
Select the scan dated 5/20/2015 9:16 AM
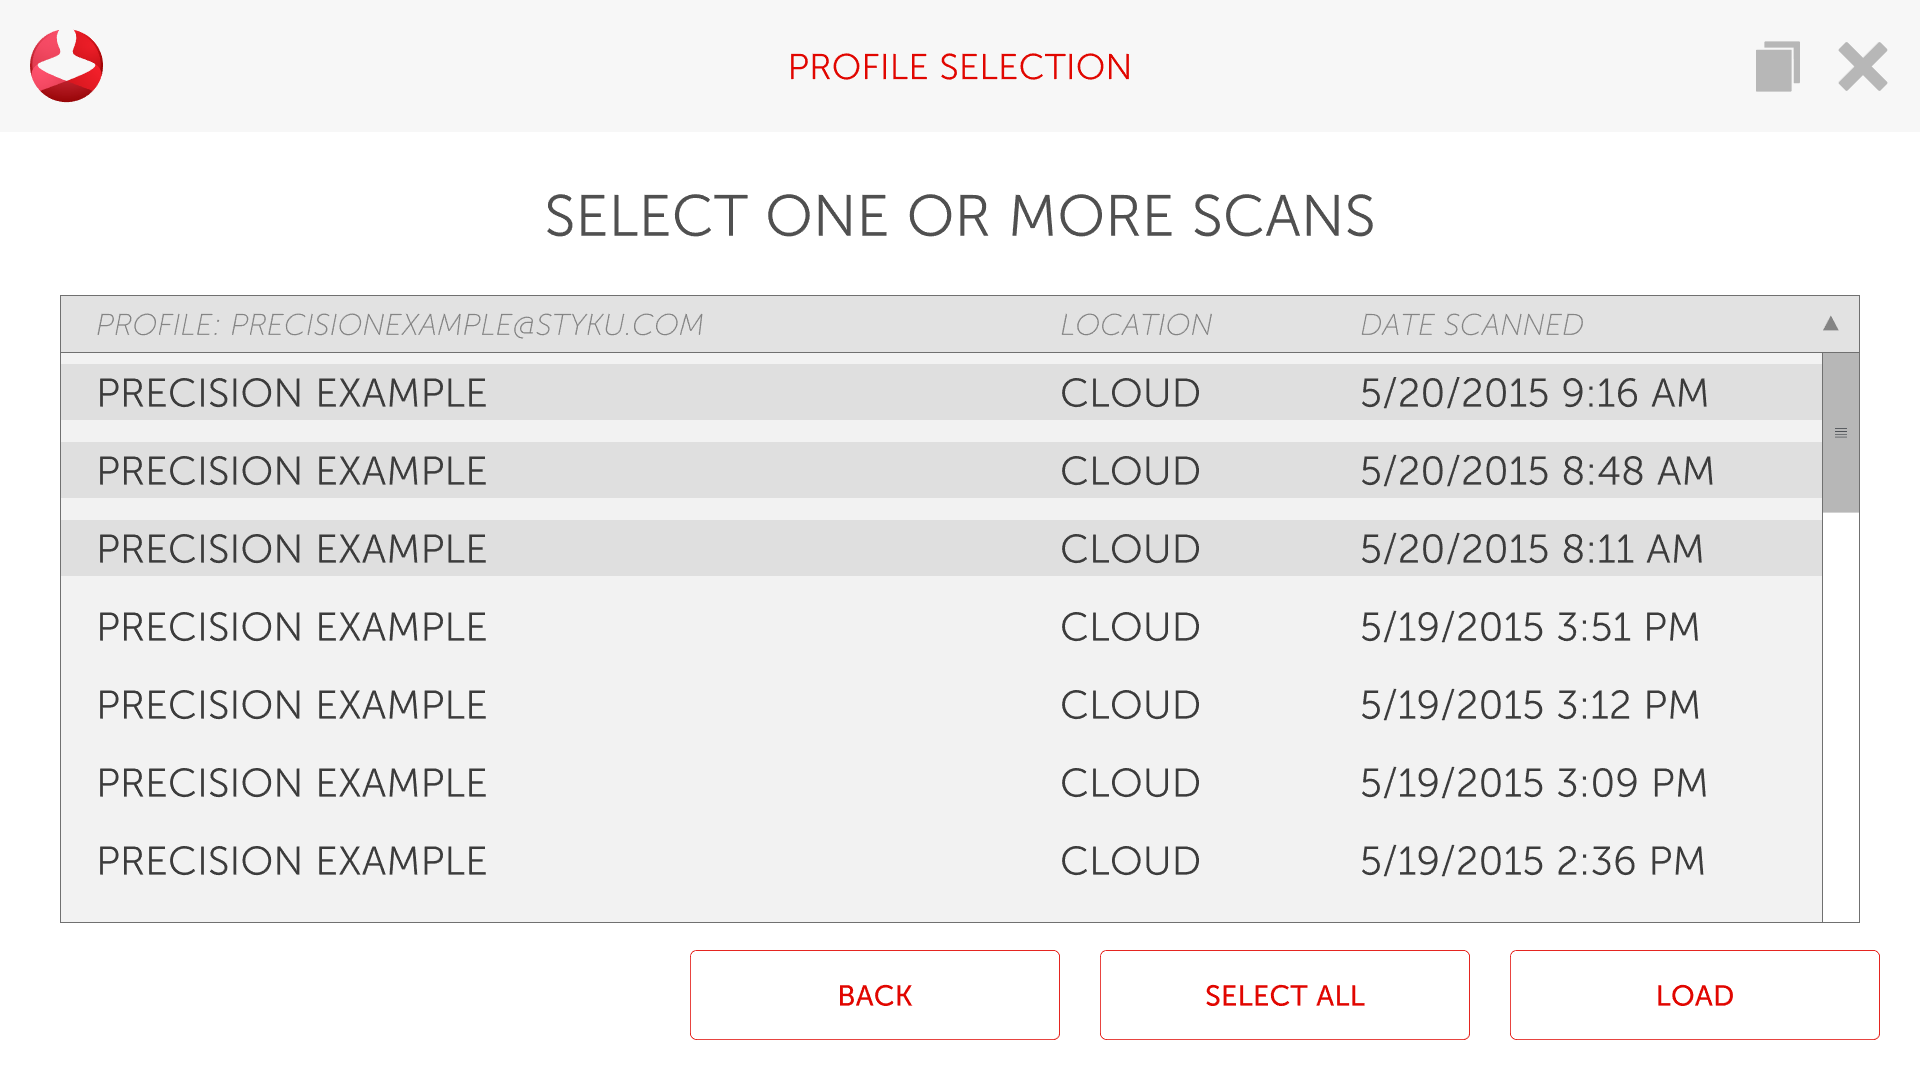940,393
